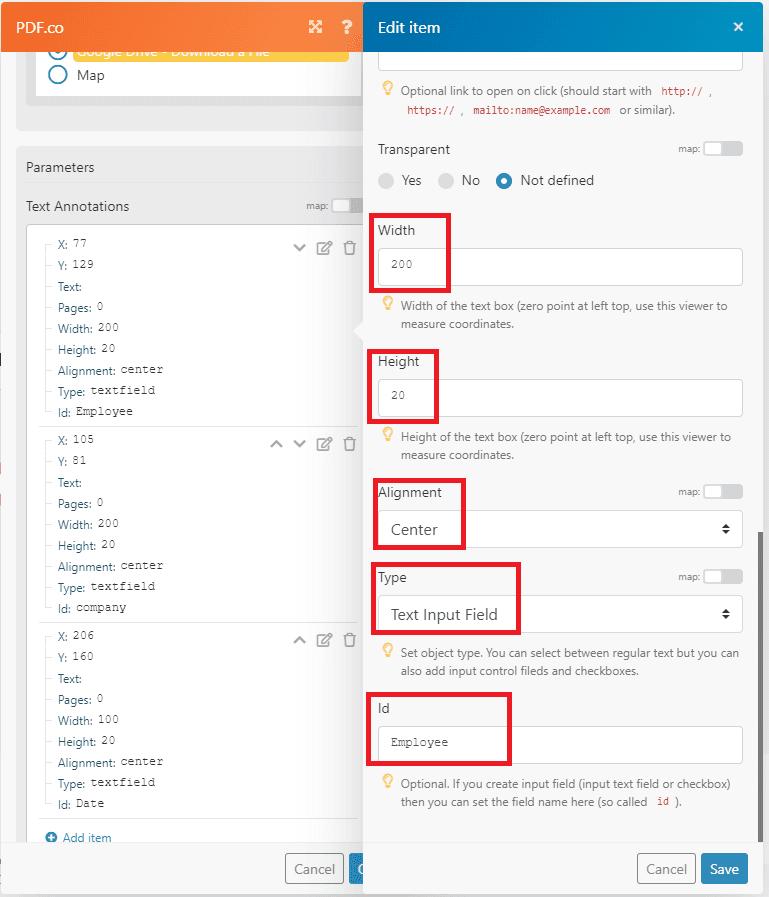
Task: Delete the Employee annotation item
Action: (x=349, y=248)
